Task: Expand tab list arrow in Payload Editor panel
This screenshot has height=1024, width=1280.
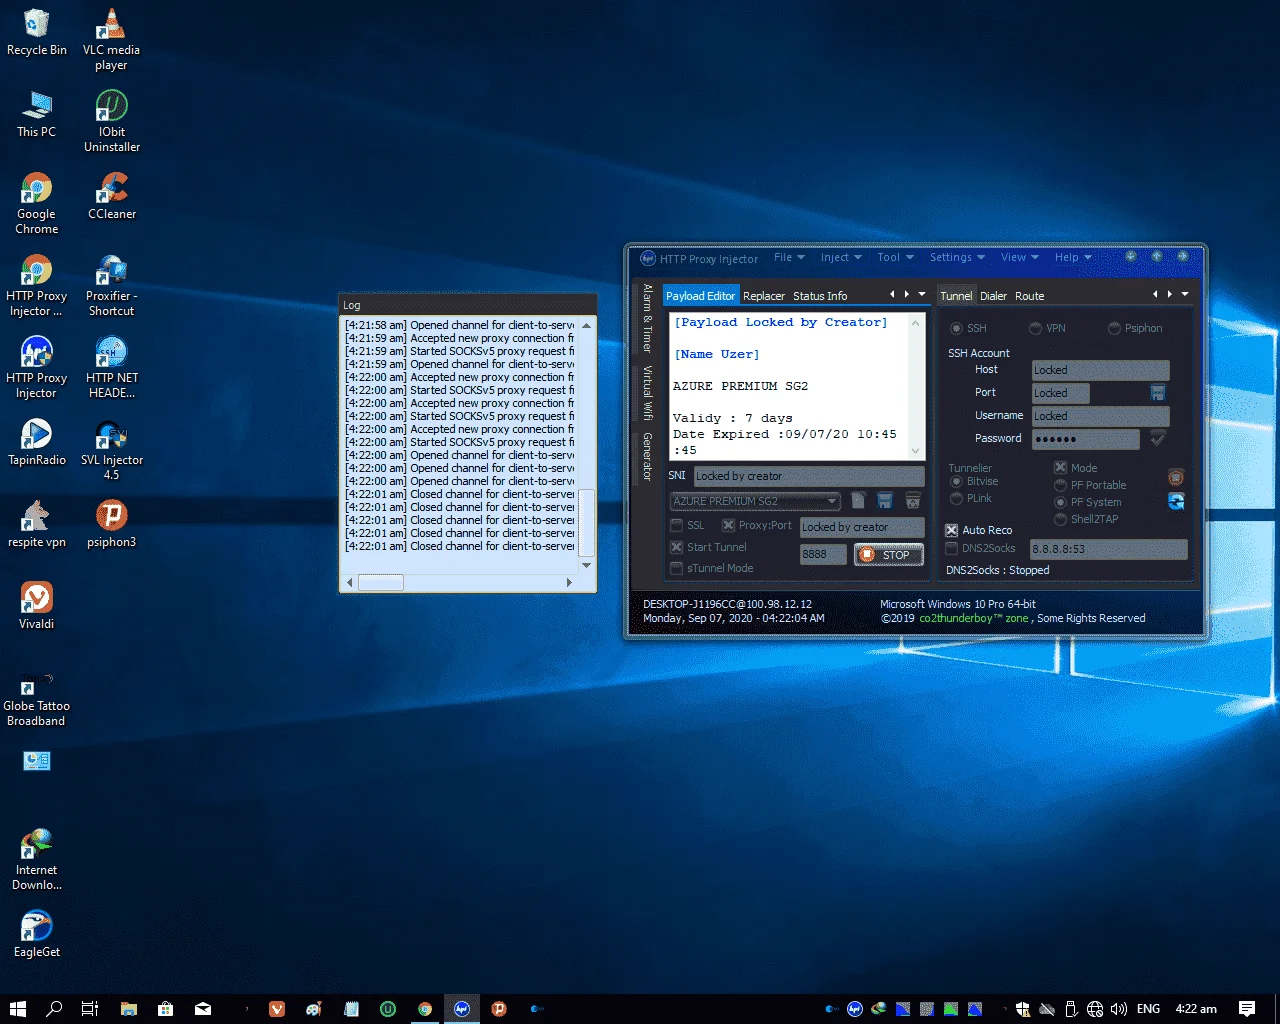Action: pos(922,294)
